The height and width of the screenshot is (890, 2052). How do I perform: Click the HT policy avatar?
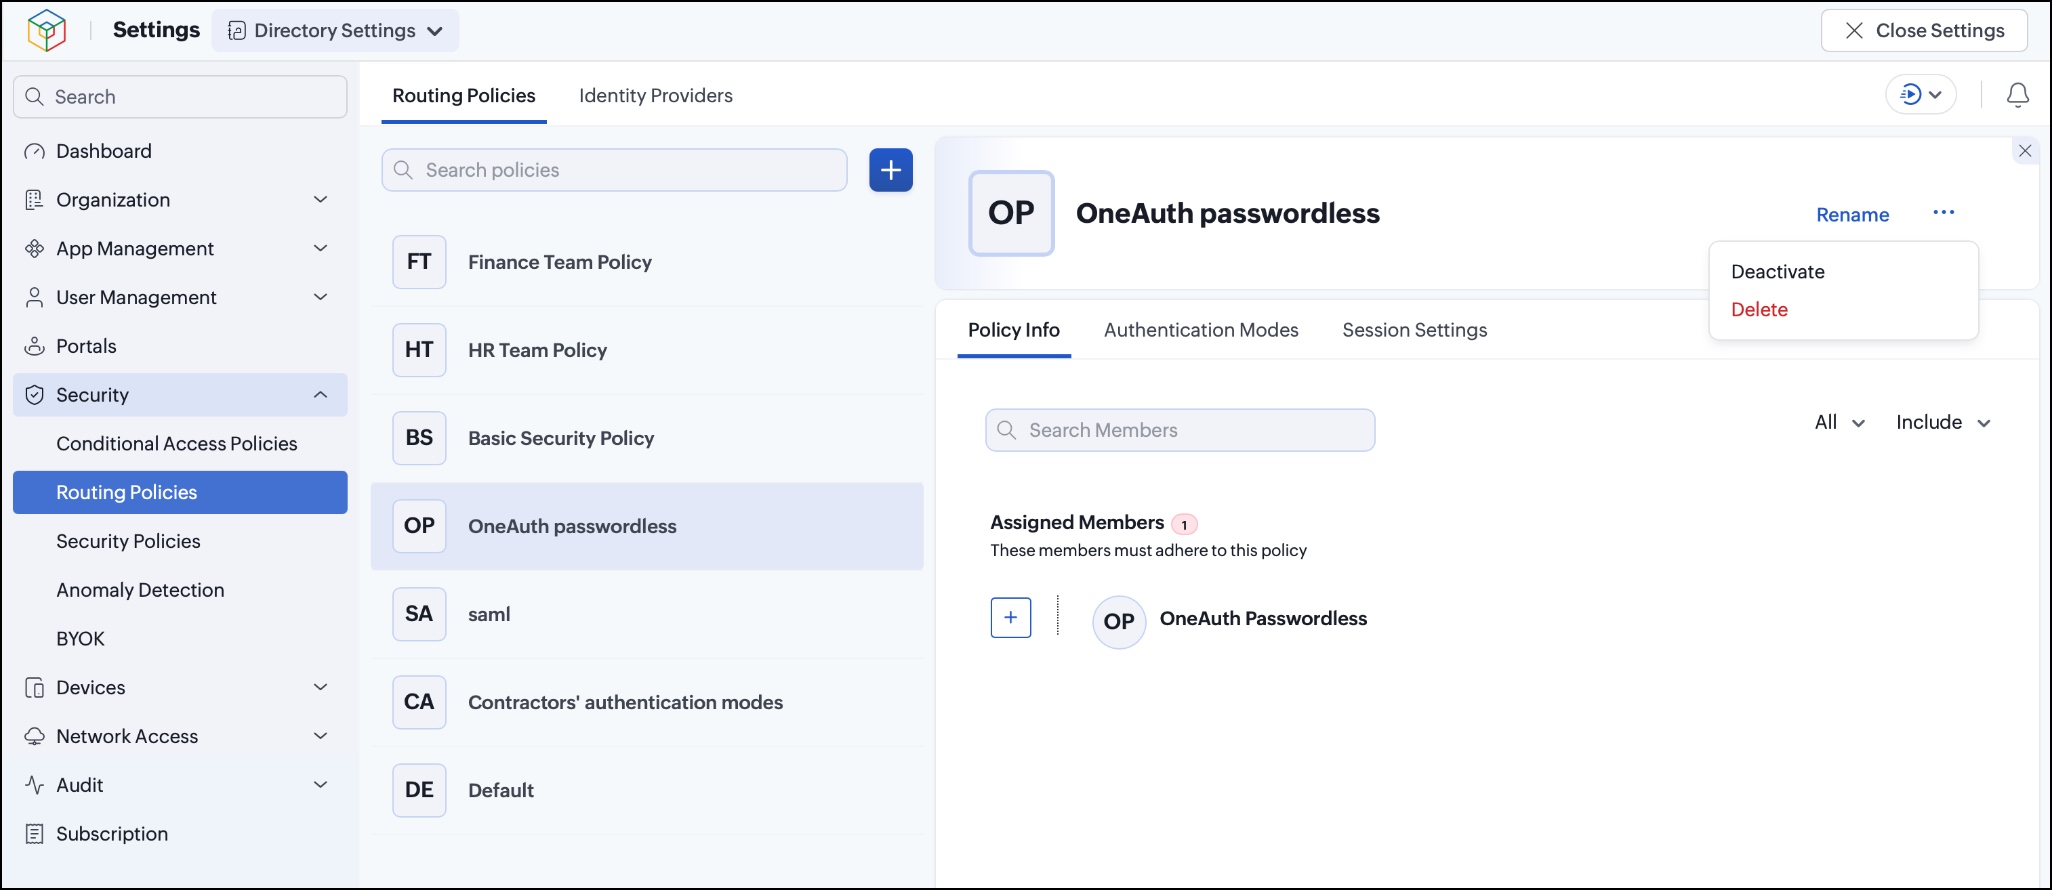click(x=419, y=350)
